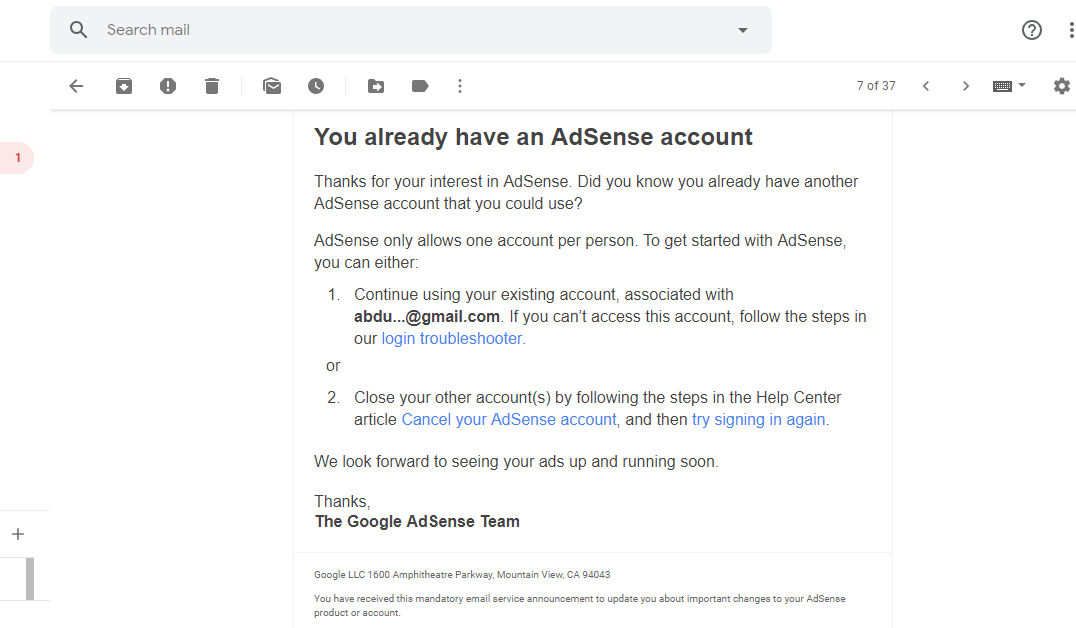Click the plus icon in left sidebar

[x=18, y=534]
